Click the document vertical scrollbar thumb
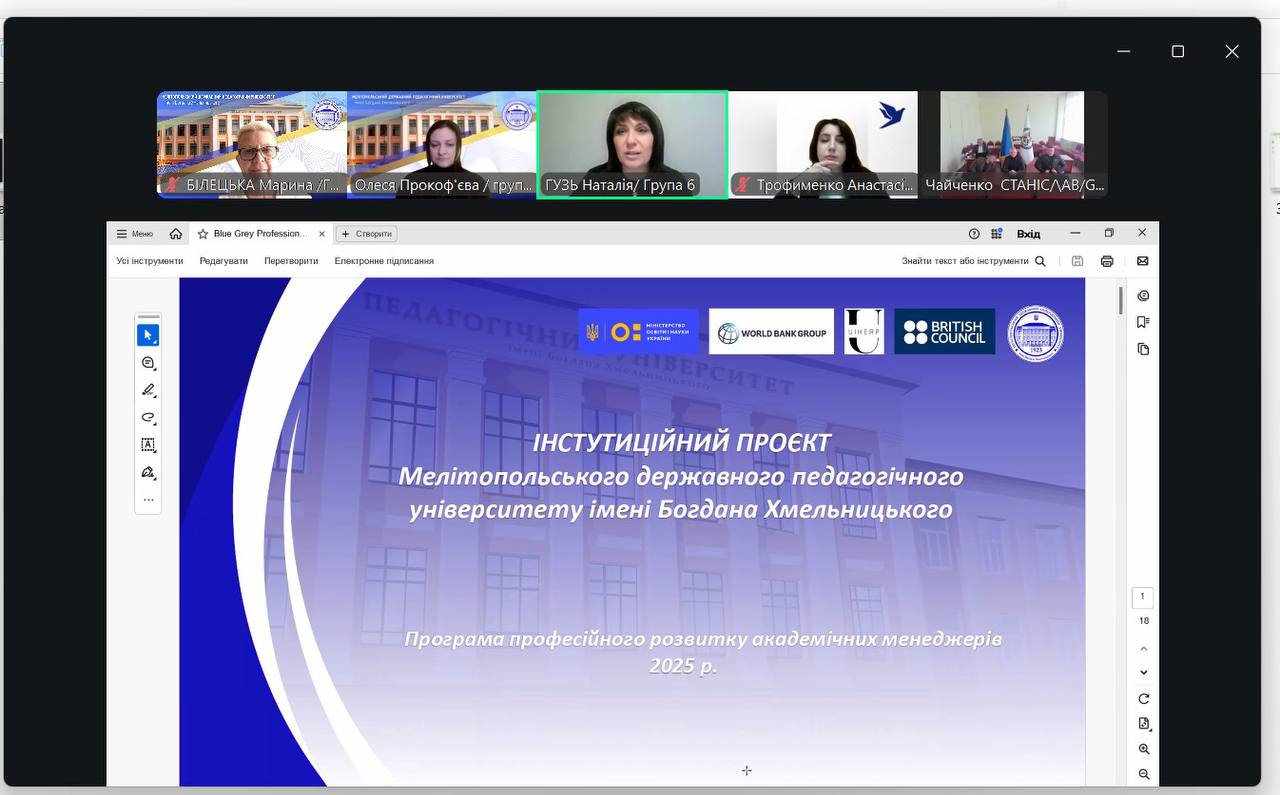The width and height of the screenshot is (1280, 795). pyautogui.click(x=1121, y=300)
